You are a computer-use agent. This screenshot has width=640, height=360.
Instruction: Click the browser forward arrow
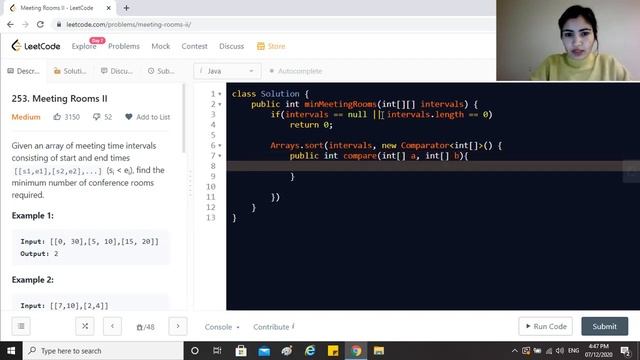coord(25,24)
